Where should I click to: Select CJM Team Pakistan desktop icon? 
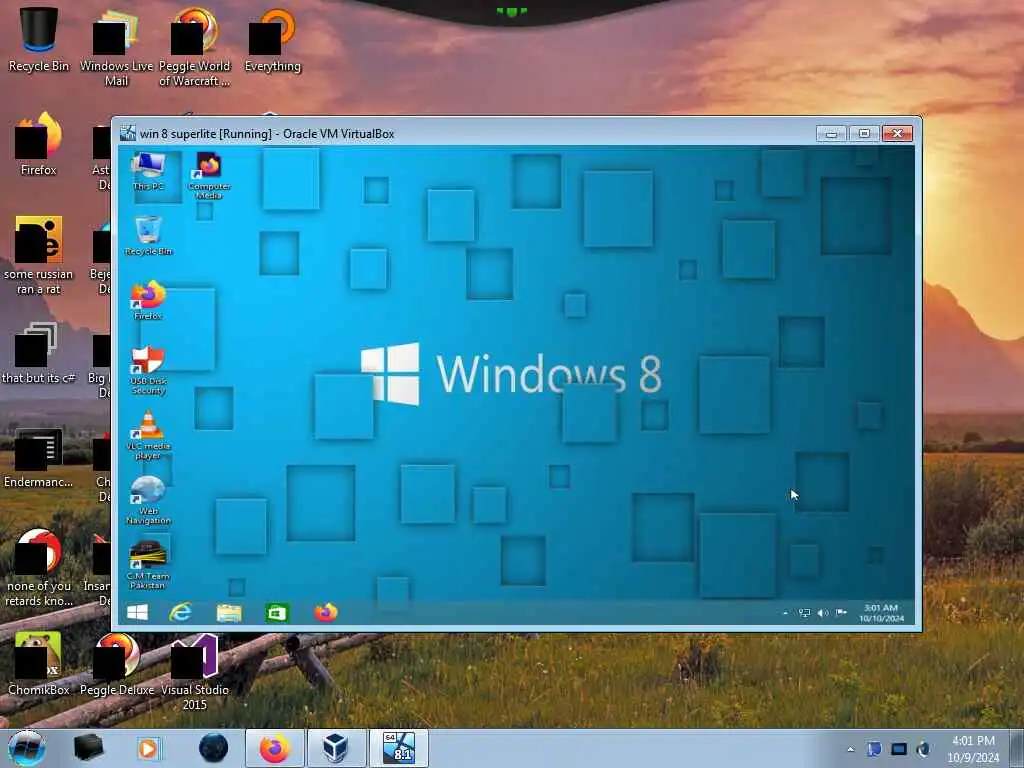(148, 565)
